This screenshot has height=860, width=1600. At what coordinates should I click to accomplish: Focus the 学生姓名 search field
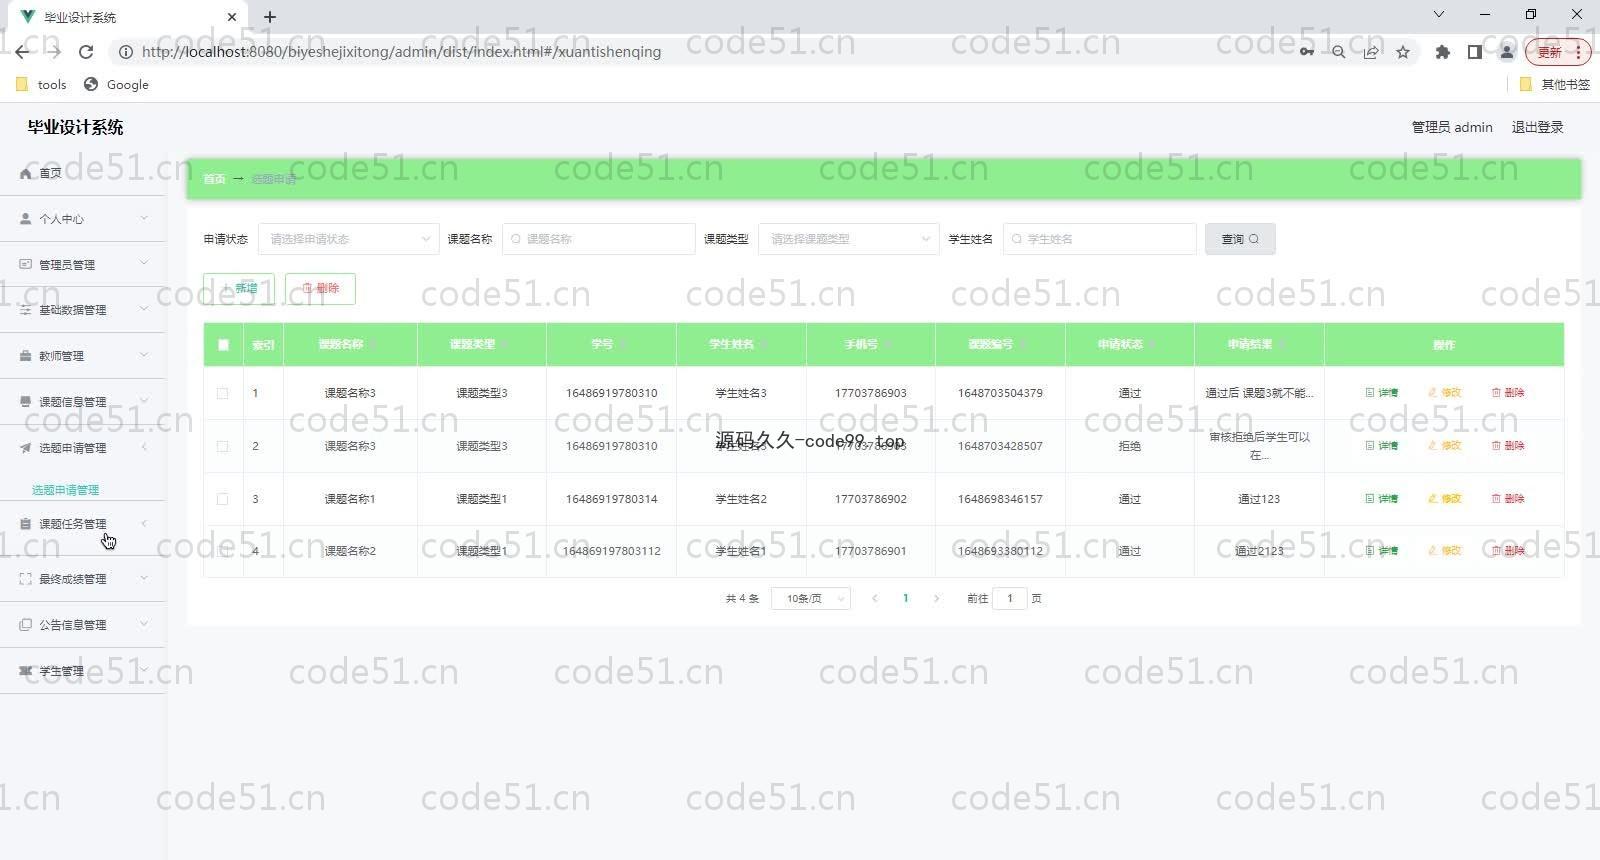1099,239
